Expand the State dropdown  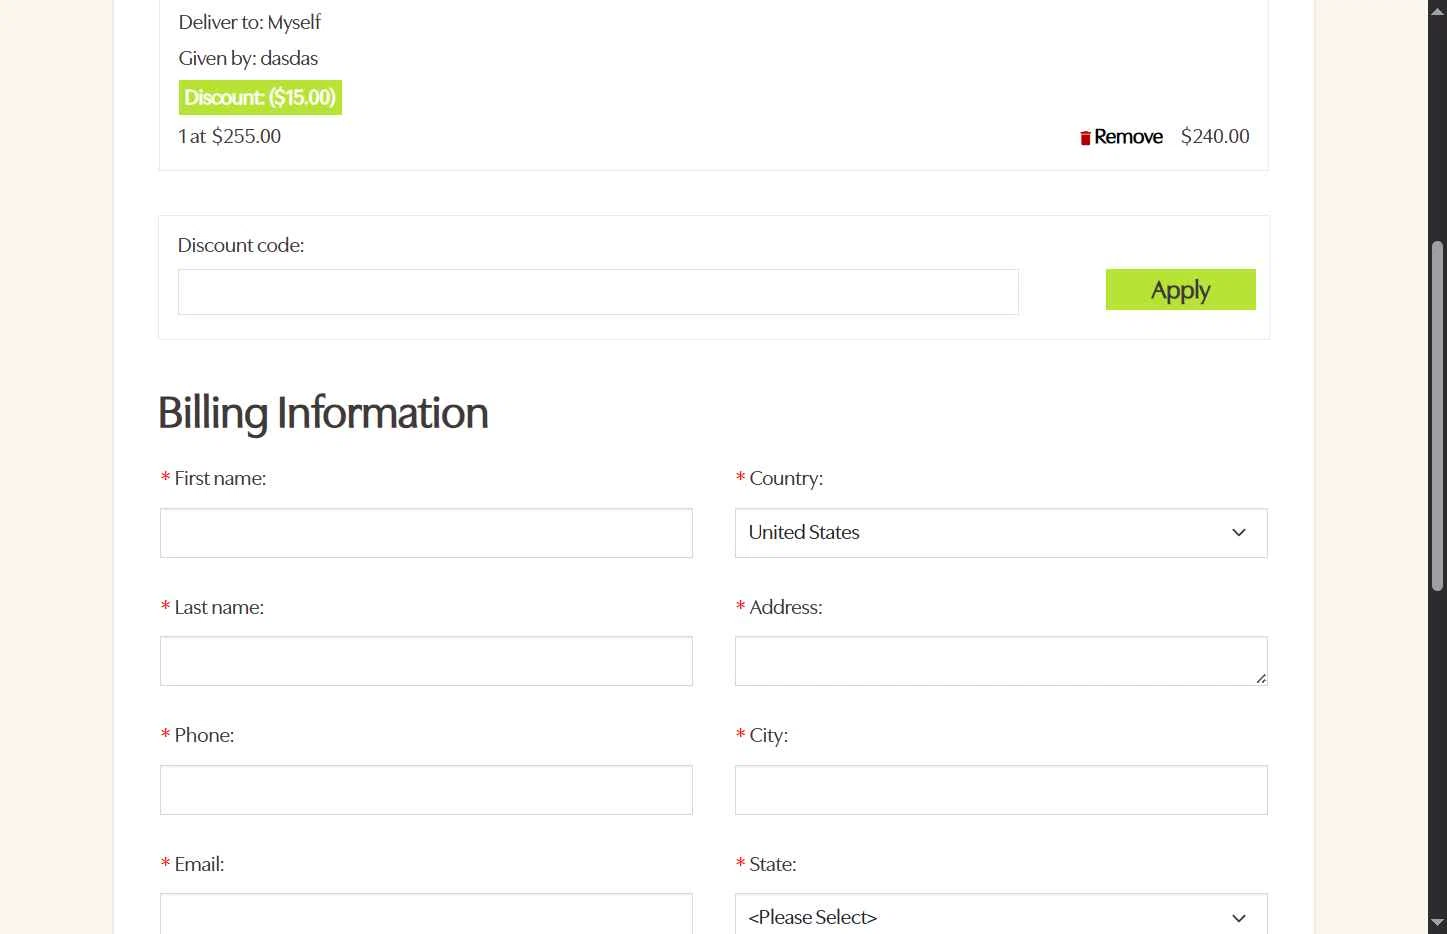[1001, 914]
